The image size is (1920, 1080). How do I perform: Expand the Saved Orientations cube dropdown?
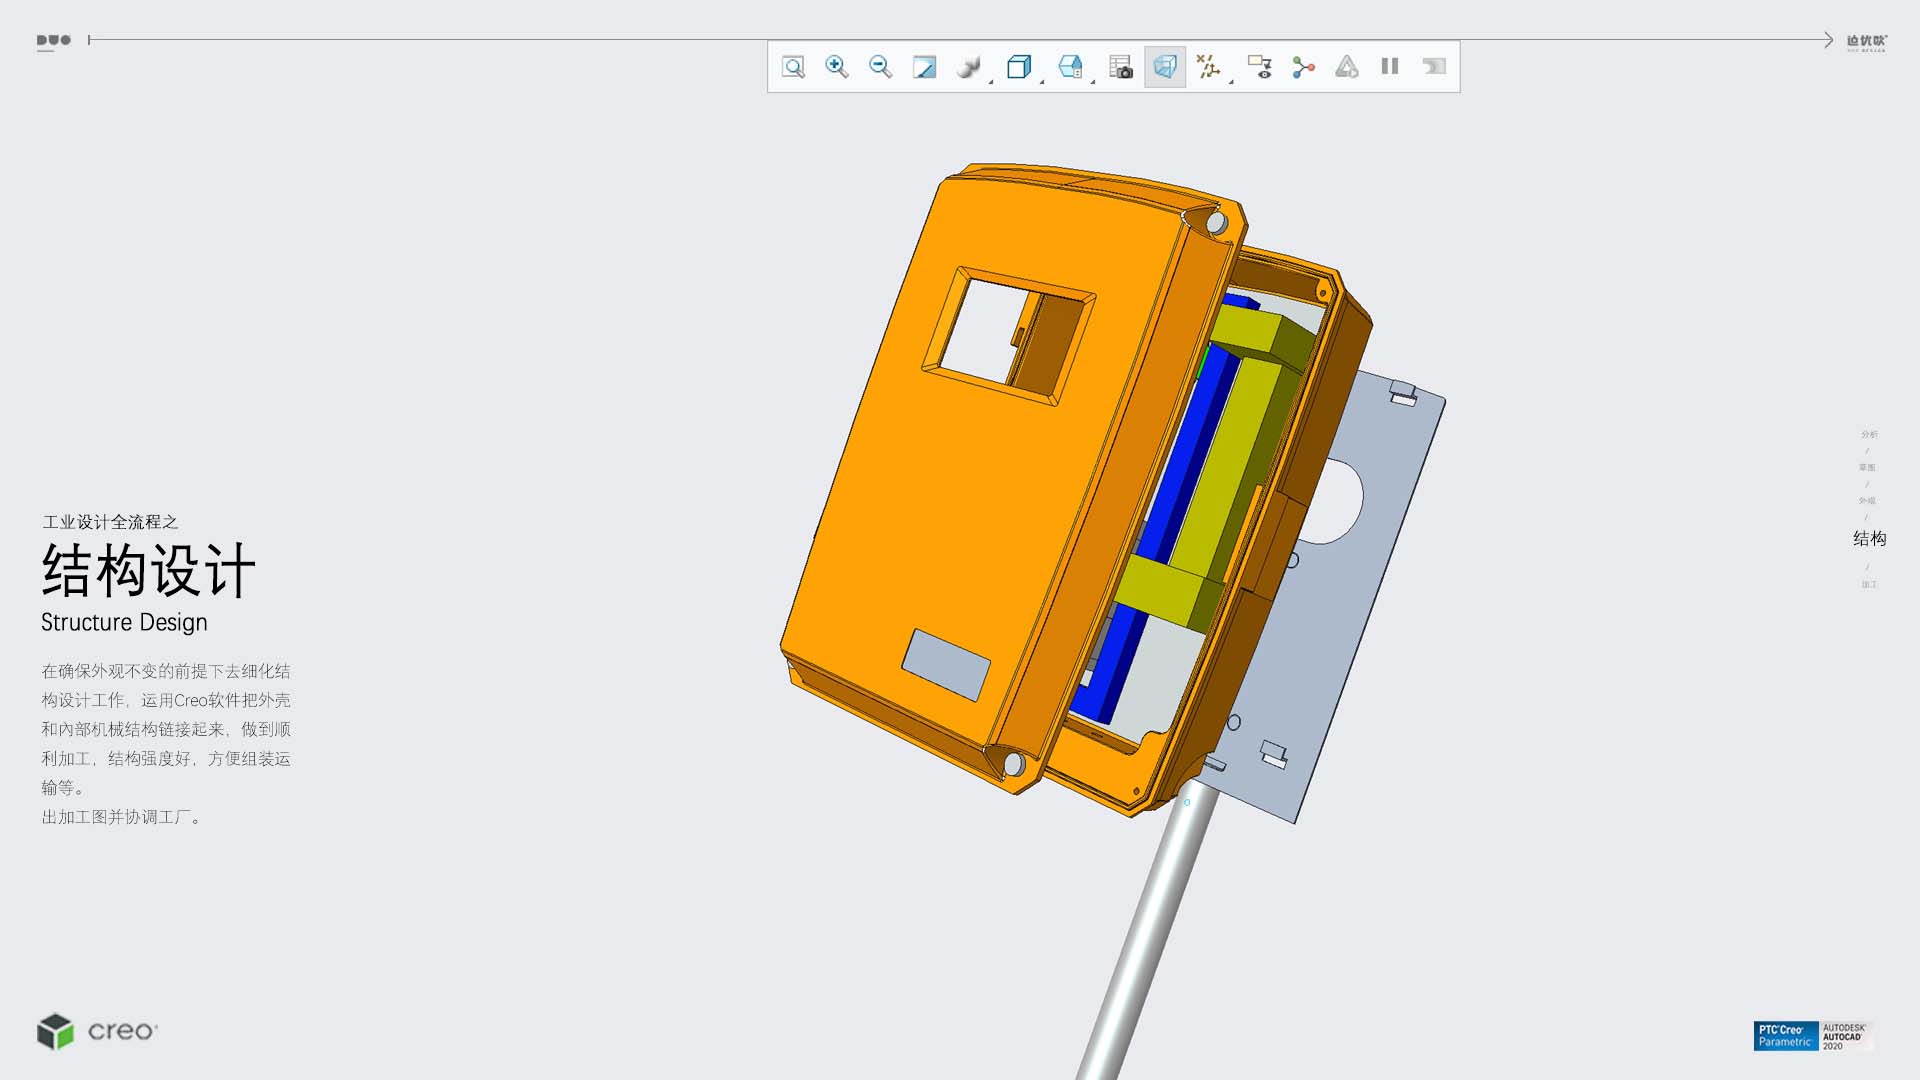click(x=1021, y=67)
